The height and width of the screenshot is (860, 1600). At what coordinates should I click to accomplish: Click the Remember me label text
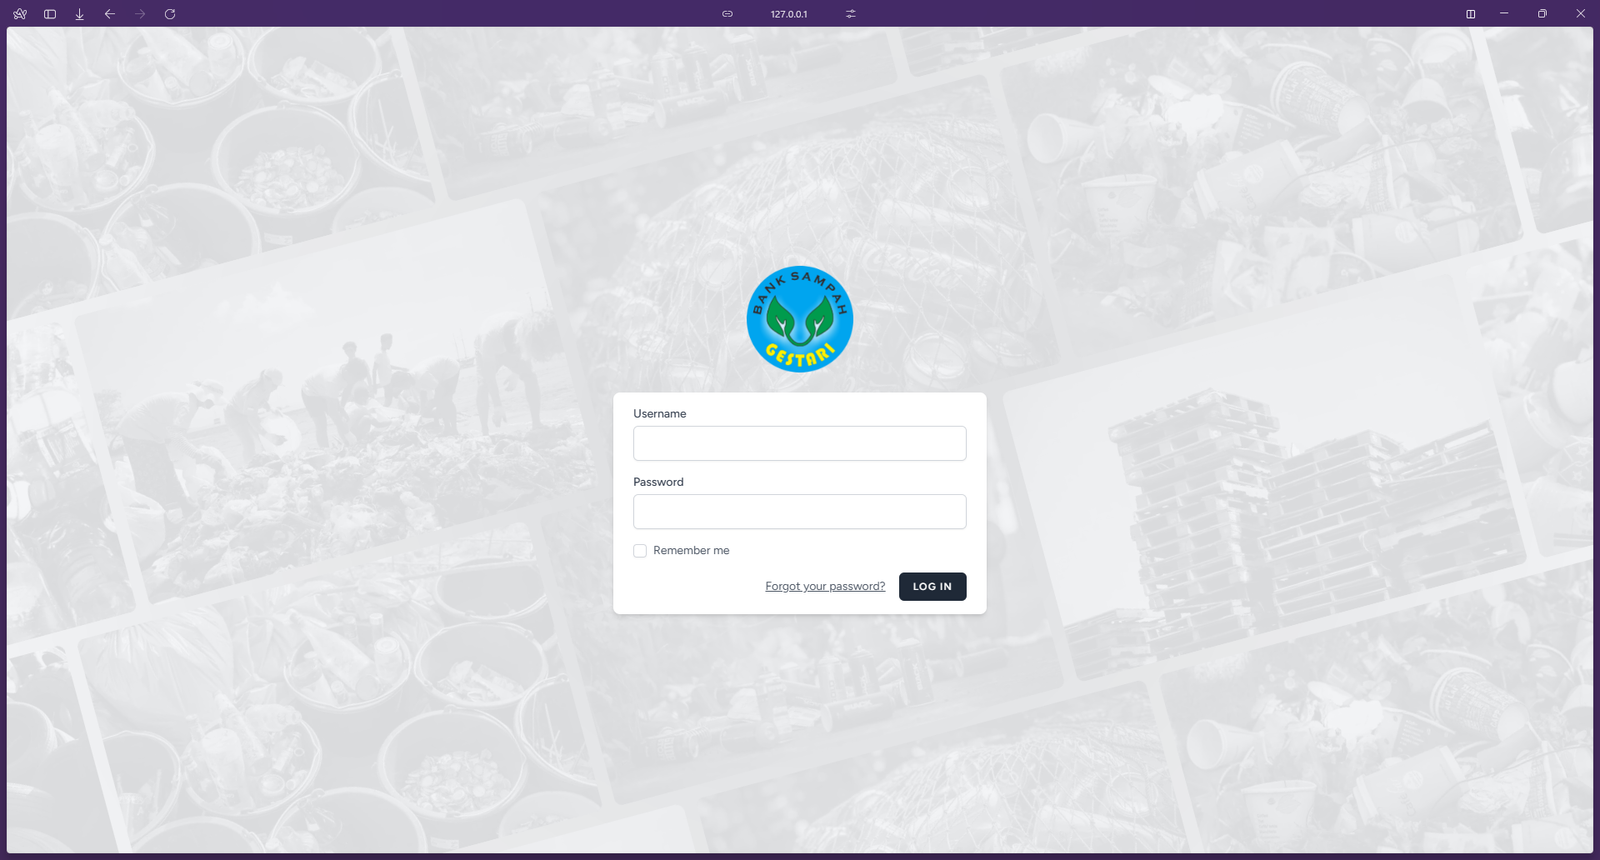691,551
